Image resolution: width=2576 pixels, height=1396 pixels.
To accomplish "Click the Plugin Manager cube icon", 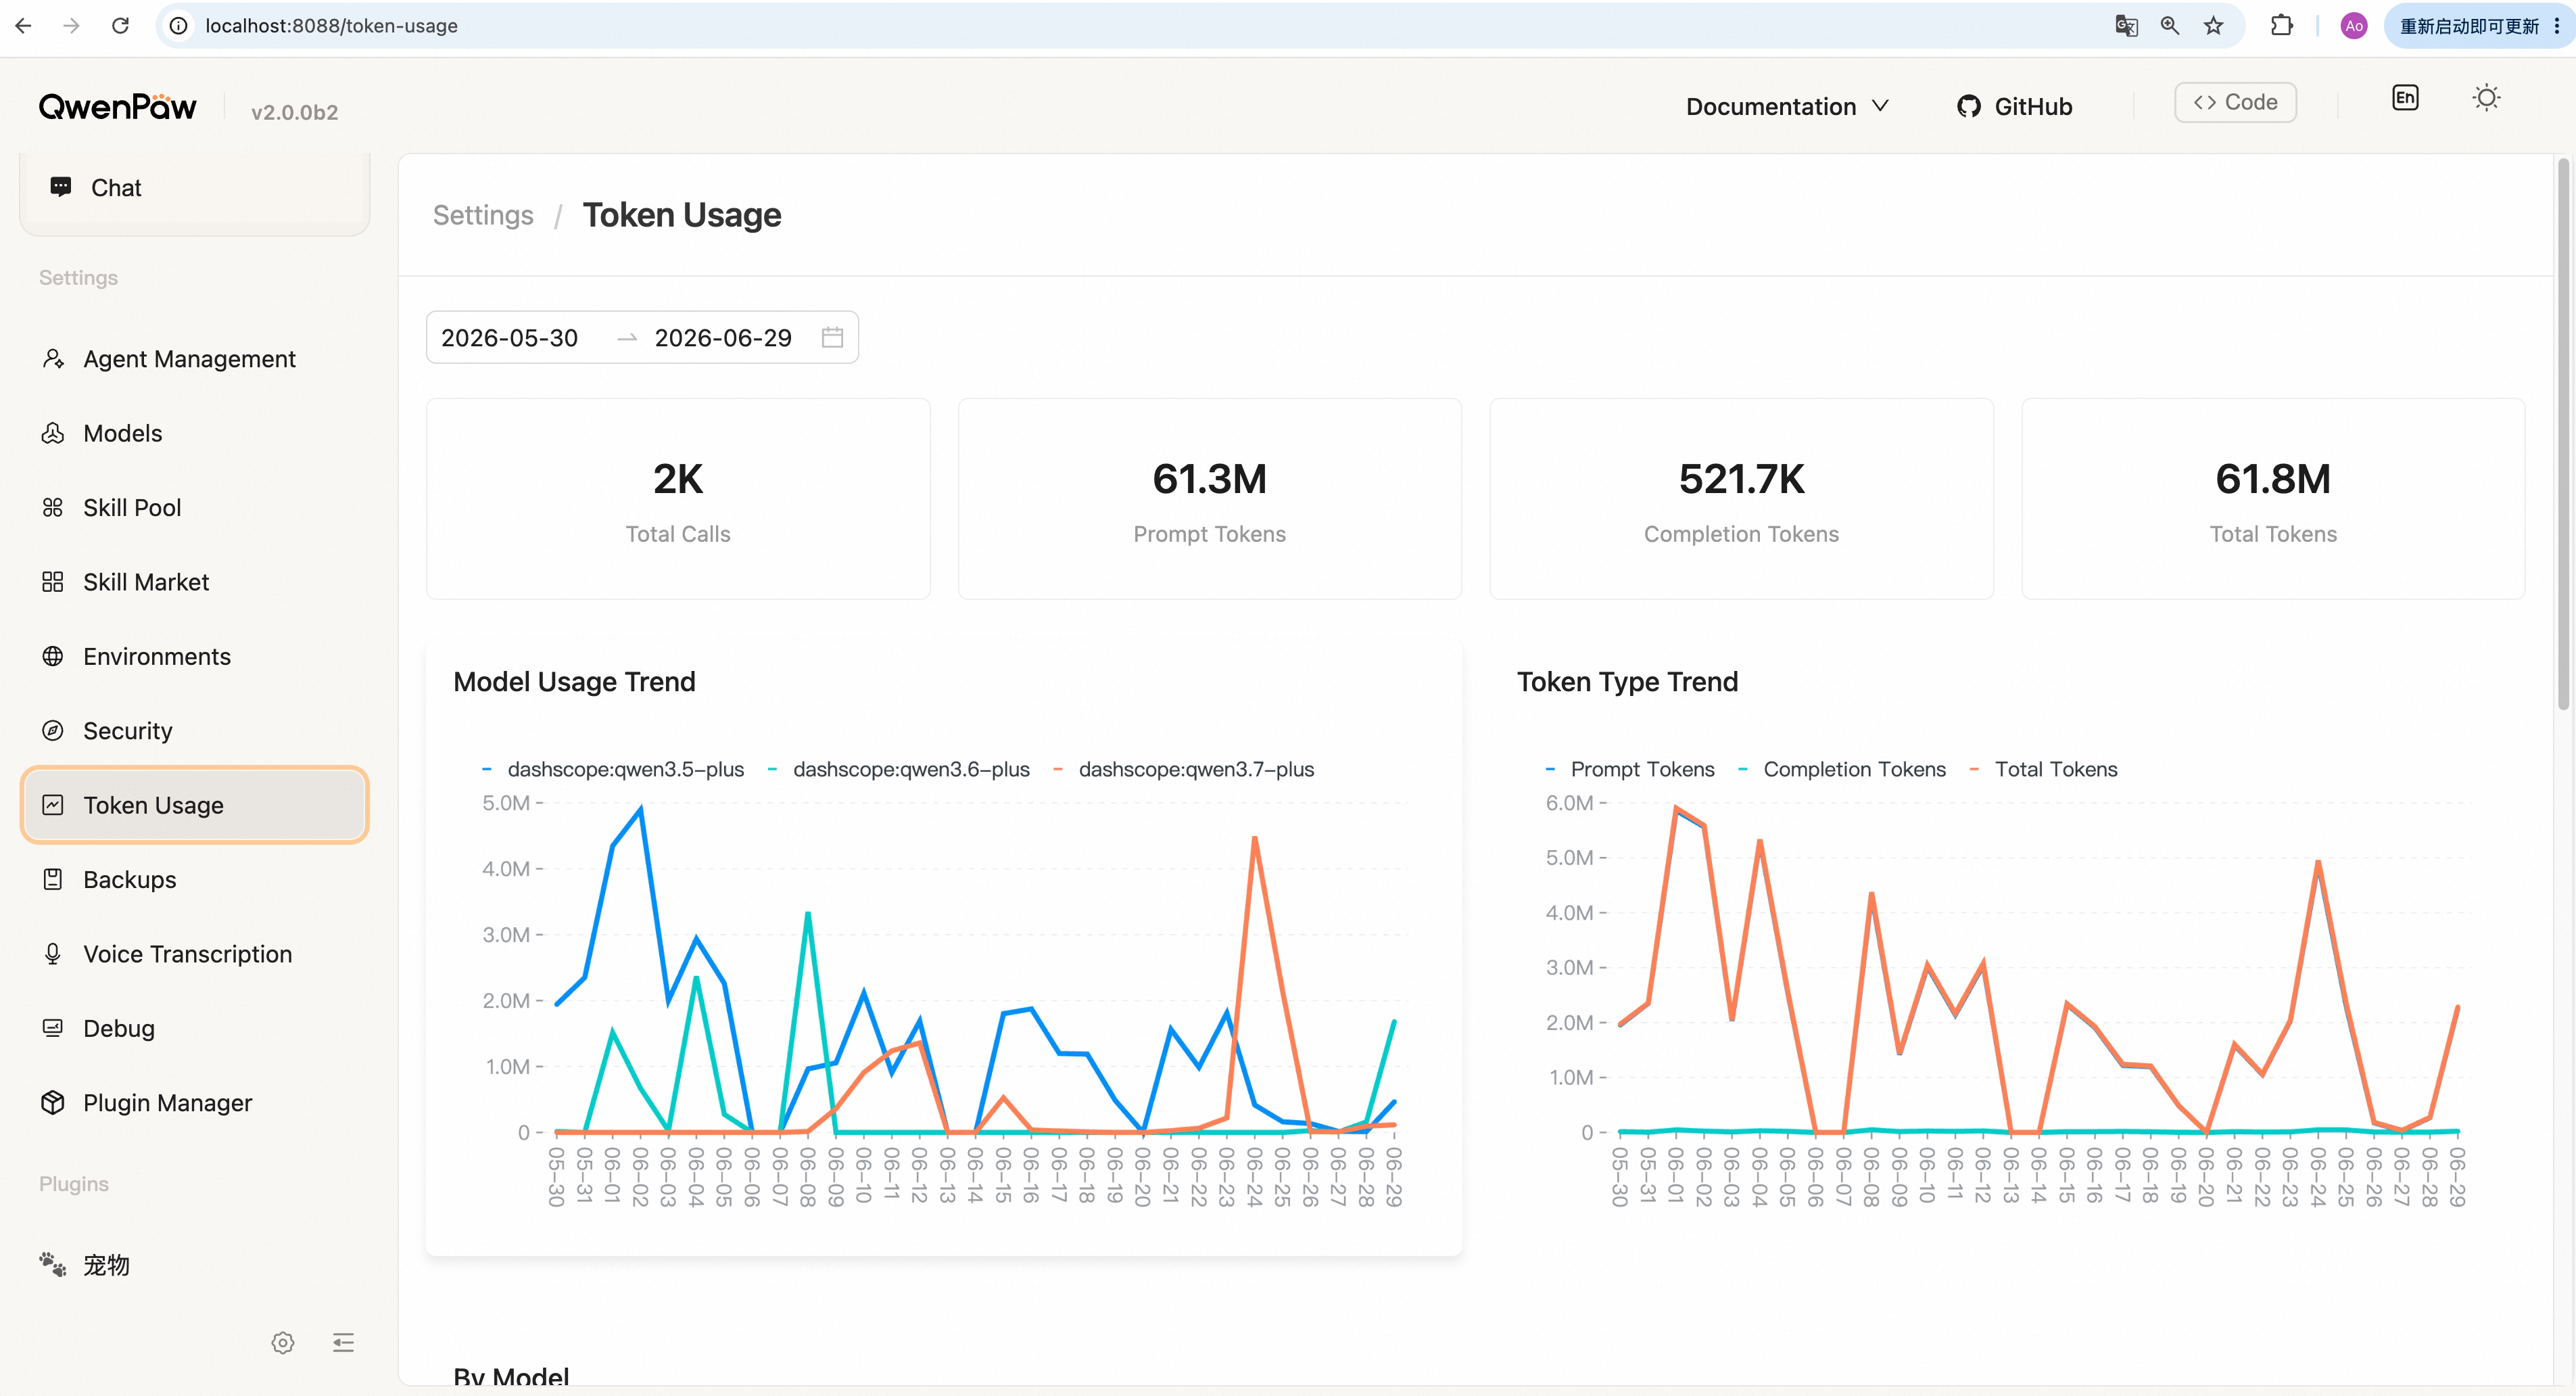I will 53,1103.
